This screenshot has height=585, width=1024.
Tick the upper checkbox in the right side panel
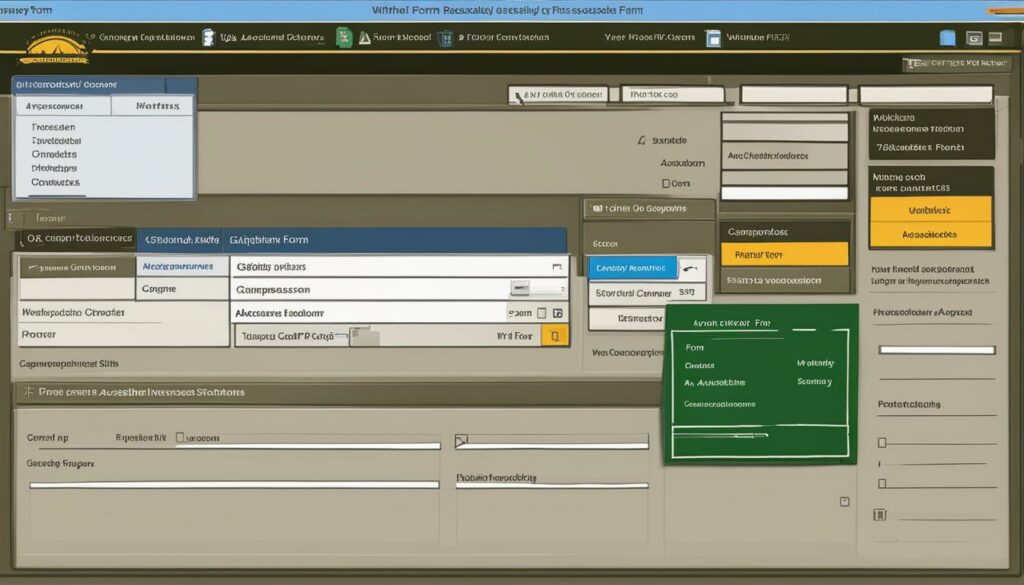(x=882, y=443)
